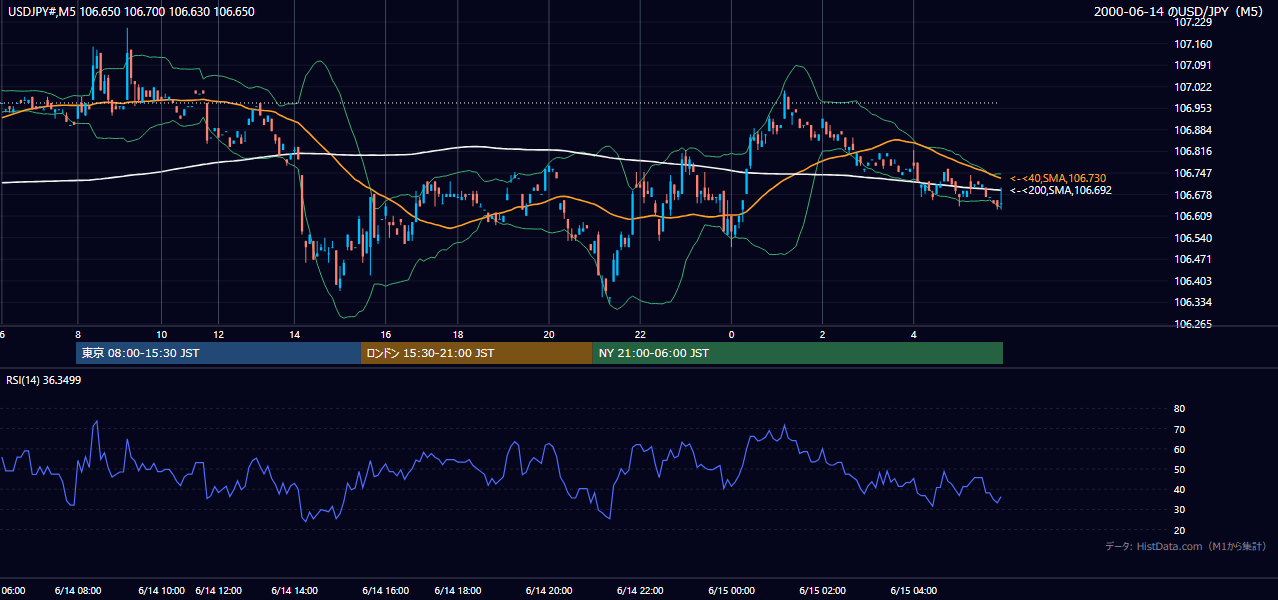Click the HistData.com data source credit

(x=1186, y=546)
